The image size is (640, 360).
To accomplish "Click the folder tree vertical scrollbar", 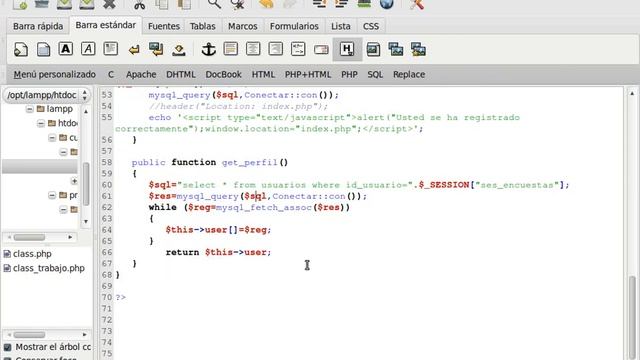I will [86, 184].
